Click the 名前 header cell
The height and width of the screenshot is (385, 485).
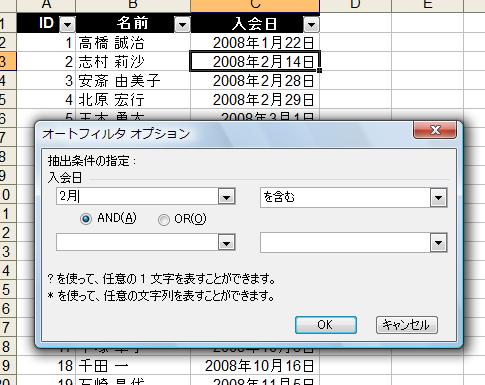coord(133,23)
